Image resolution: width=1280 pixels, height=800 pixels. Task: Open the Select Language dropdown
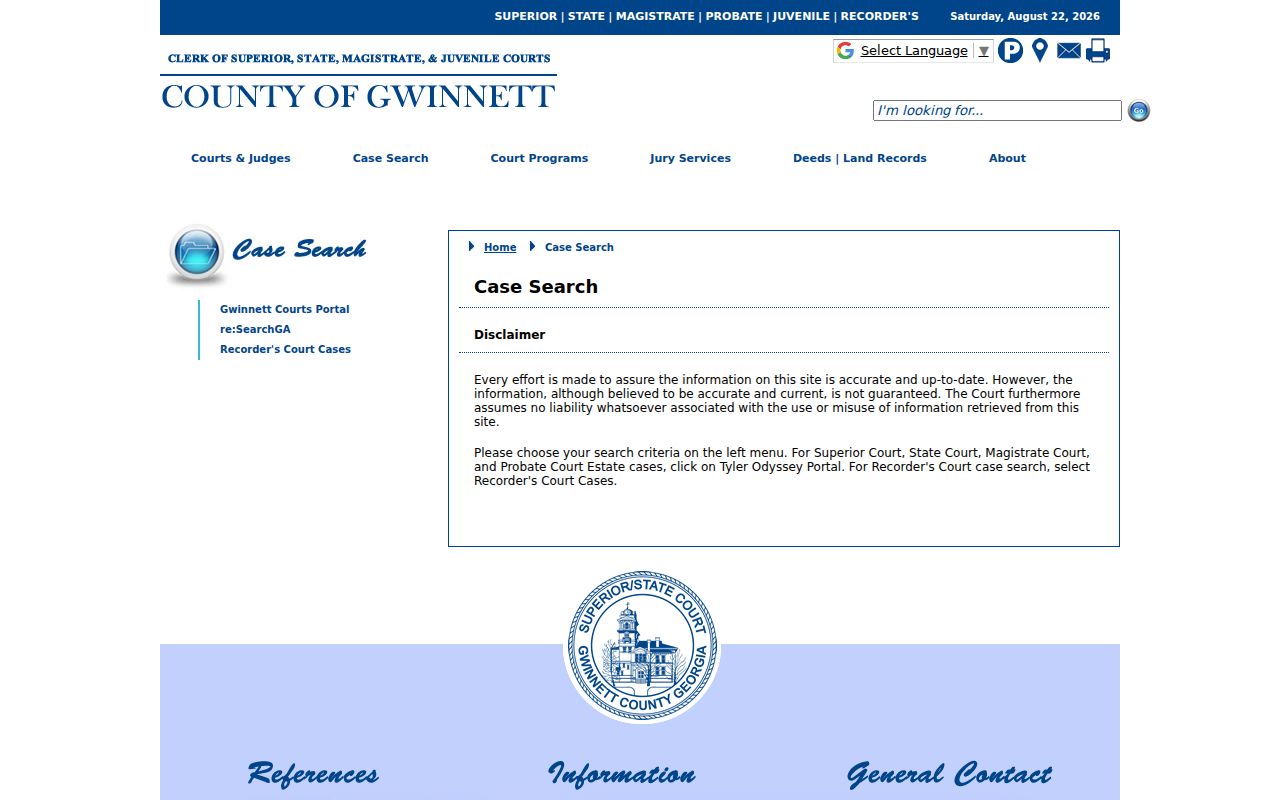point(925,51)
